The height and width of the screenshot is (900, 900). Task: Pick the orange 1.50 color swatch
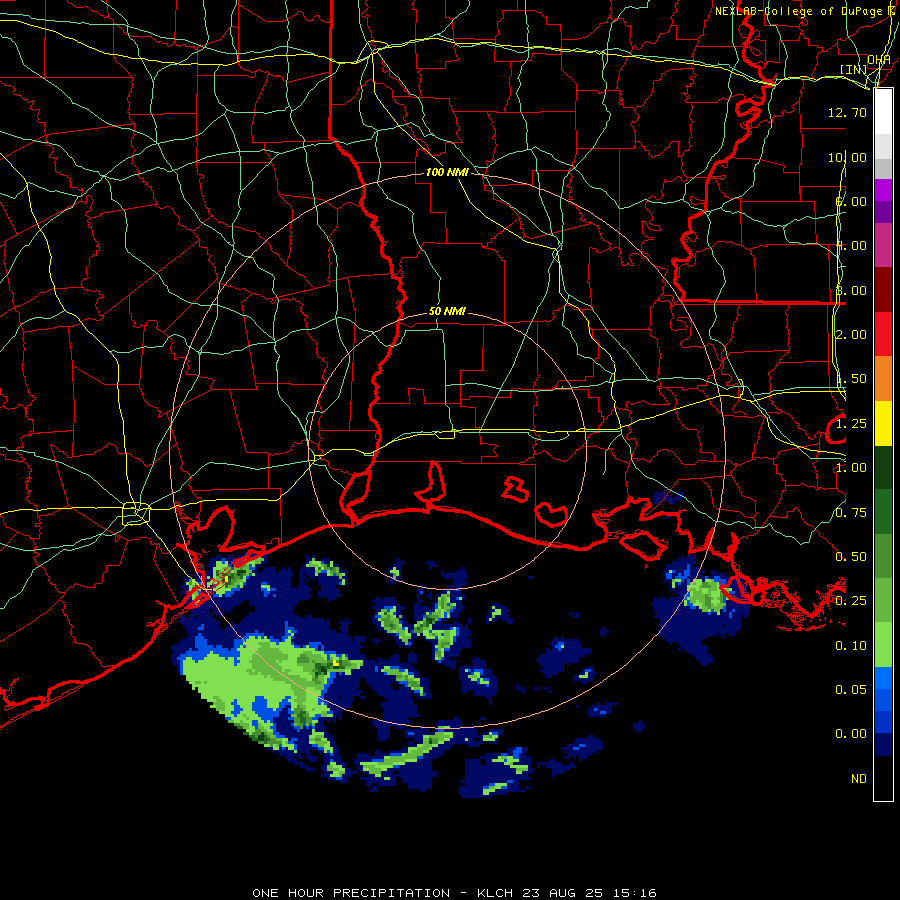883,379
